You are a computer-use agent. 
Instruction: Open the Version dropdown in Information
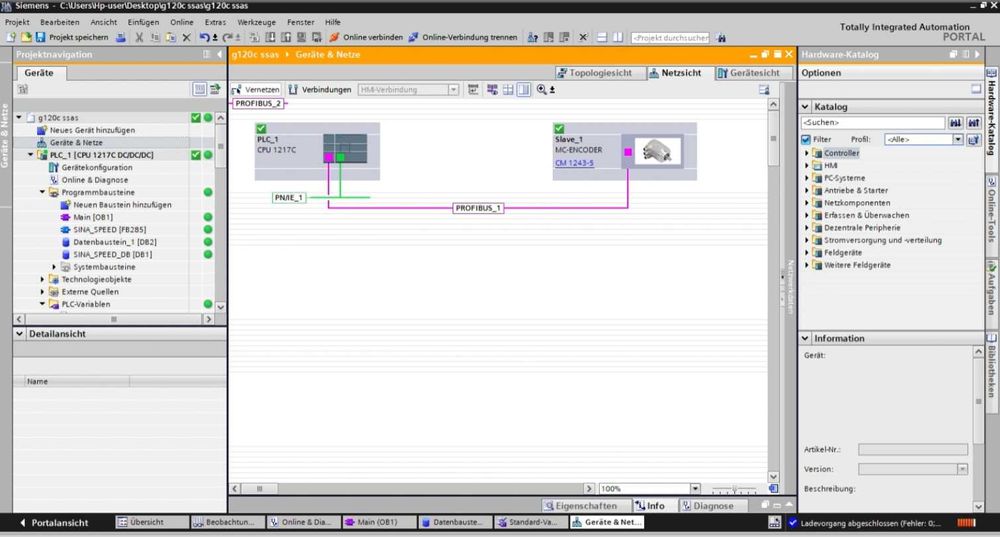coord(962,469)
